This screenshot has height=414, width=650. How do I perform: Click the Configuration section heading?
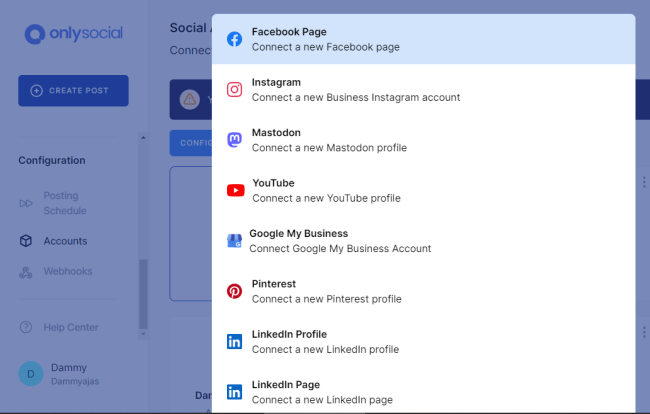[52, 160]
